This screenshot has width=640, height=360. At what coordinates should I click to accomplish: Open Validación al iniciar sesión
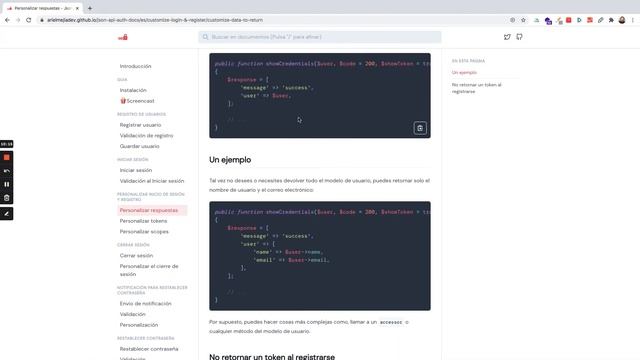pyautogui.click(x=152, y=181)
